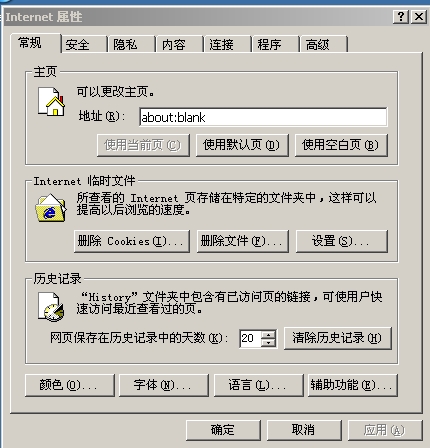
Task: Click the history days number field
Action: point(250,338)
